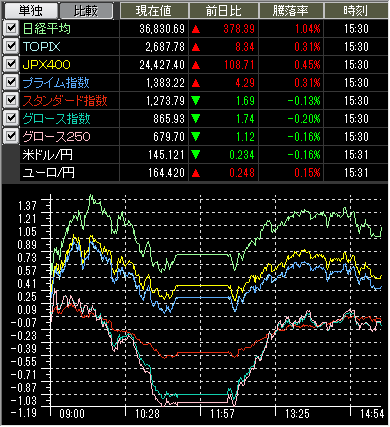Click the 0.15% change rate
The image size is (390, 427).
coord(307,173)
